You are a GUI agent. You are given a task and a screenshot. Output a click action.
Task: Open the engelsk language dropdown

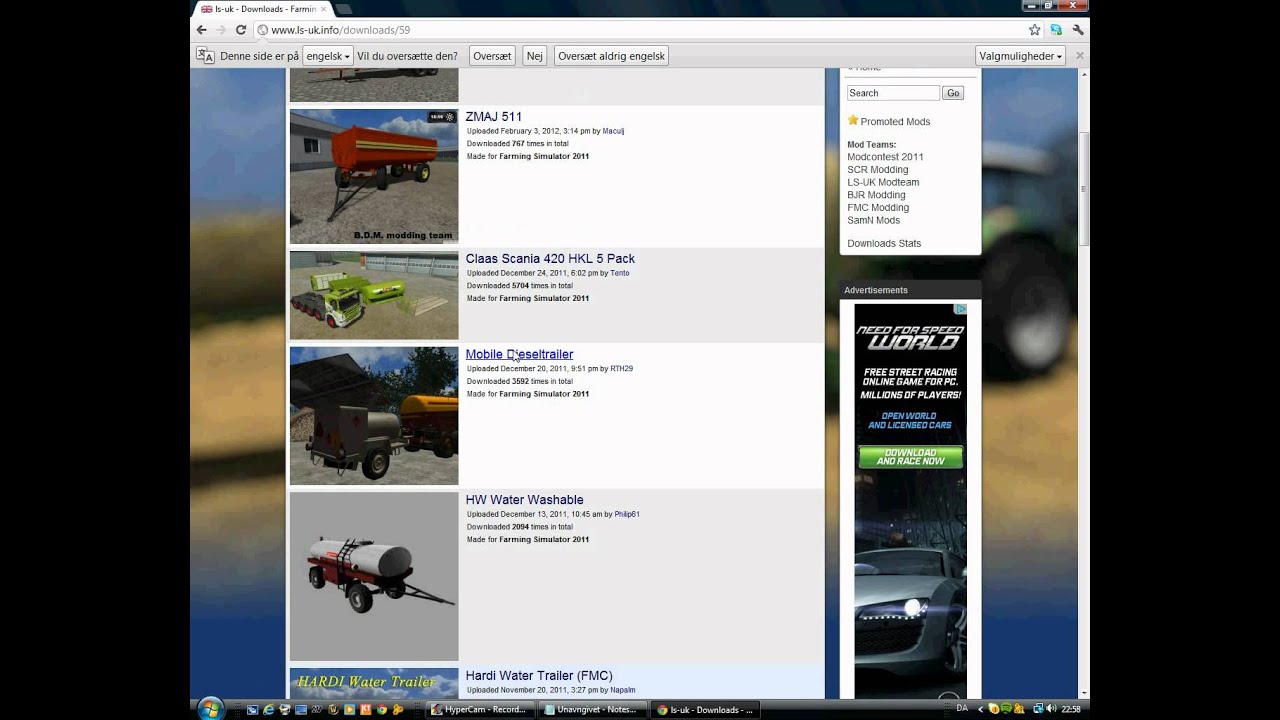click(328, 56)
